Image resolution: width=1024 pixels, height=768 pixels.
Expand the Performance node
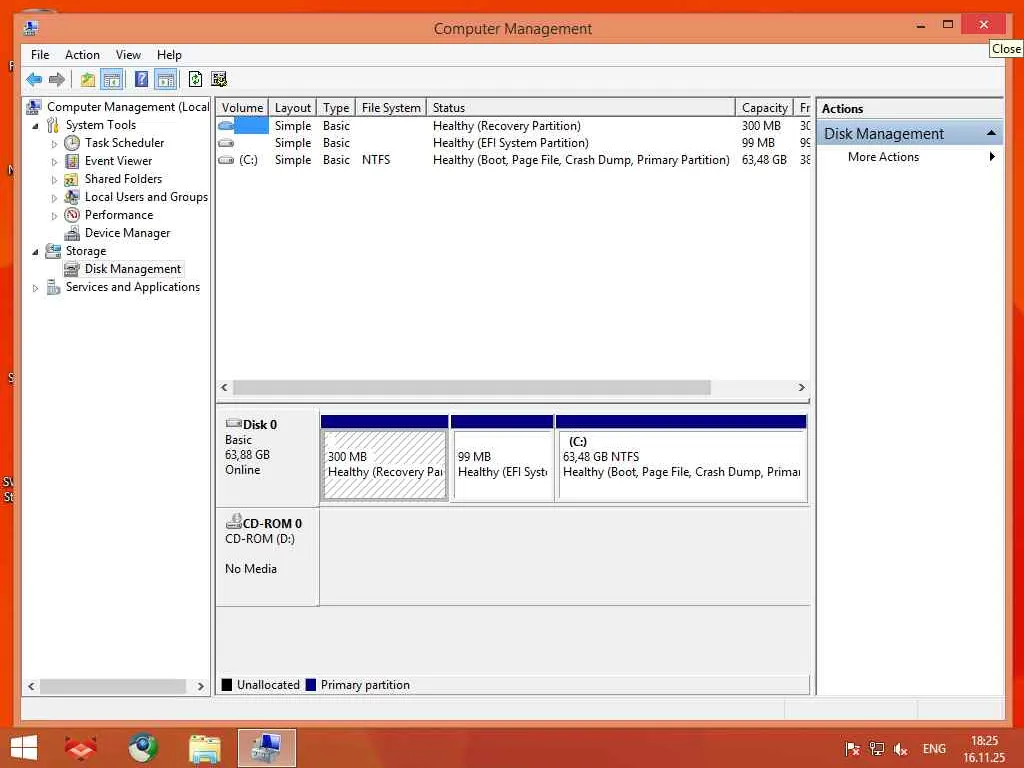click(x=54, y=216)
